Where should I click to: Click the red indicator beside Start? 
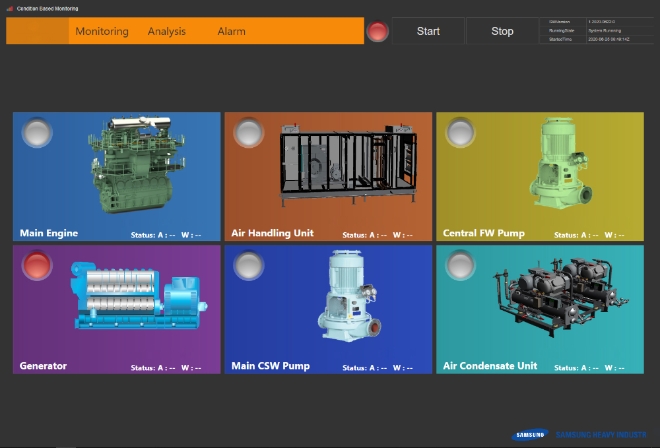[378, 31]
